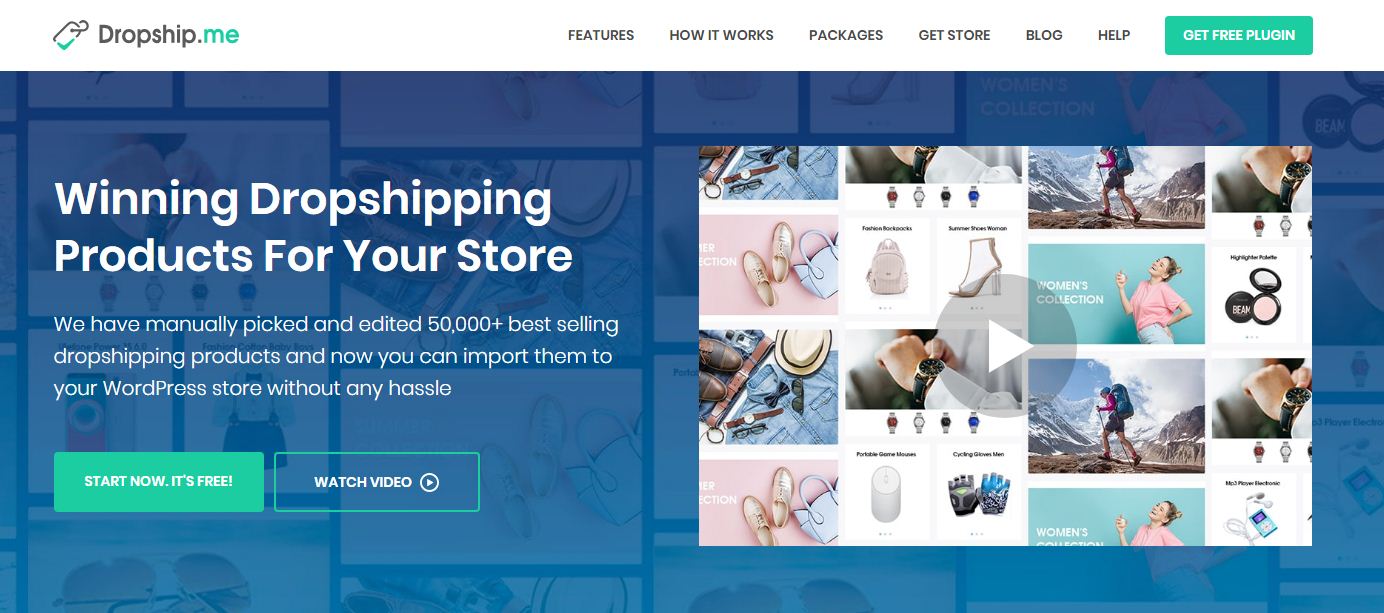The height and width of the screenshot is (613, 1384).
Task: Select Get Store in the navigation
Action: pyautogui.click(x=954, y=35)
